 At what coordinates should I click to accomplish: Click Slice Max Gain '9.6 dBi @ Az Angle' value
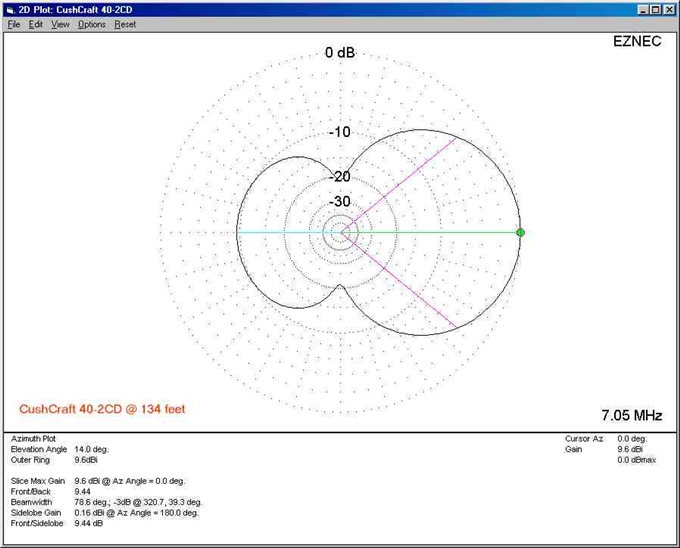tap(130, 481)
